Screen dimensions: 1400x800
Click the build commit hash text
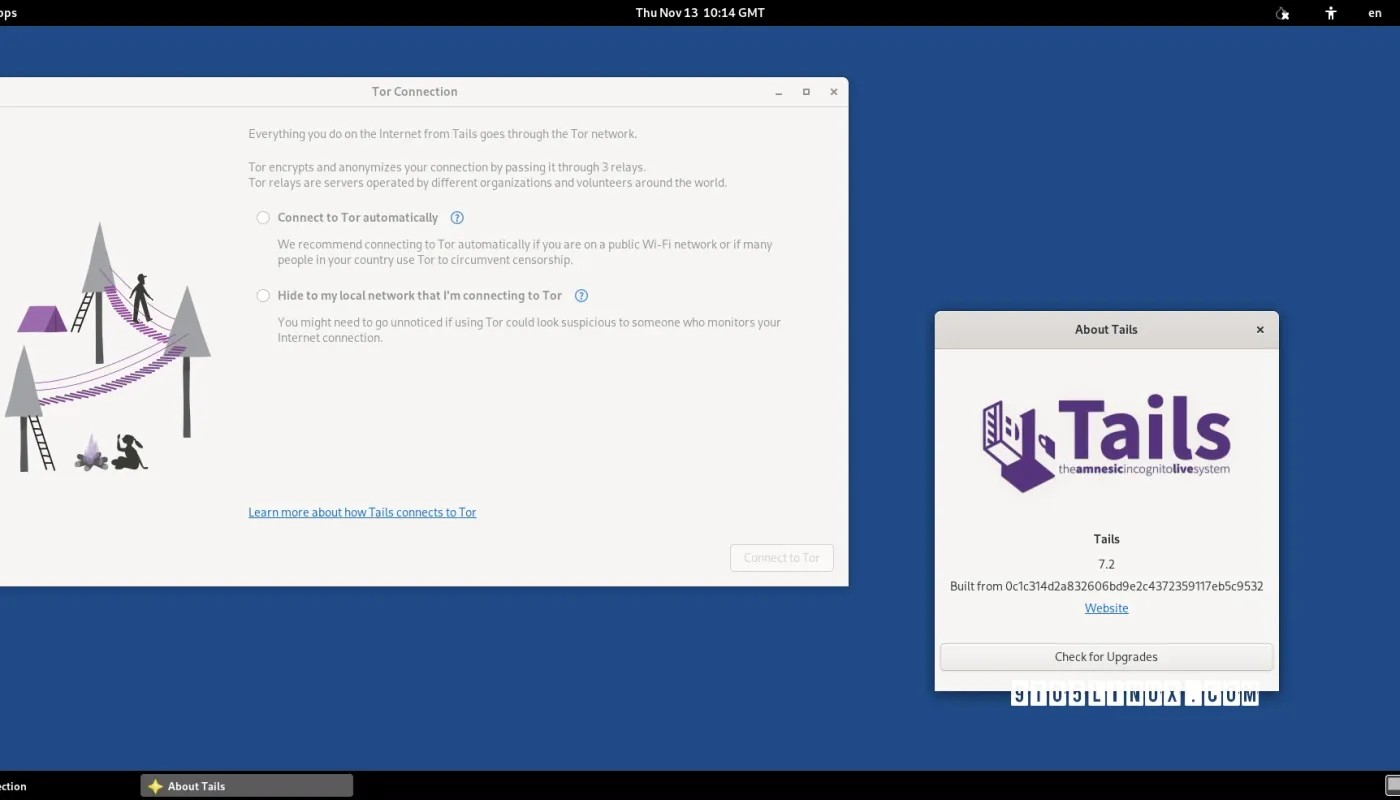point(1105,586)
